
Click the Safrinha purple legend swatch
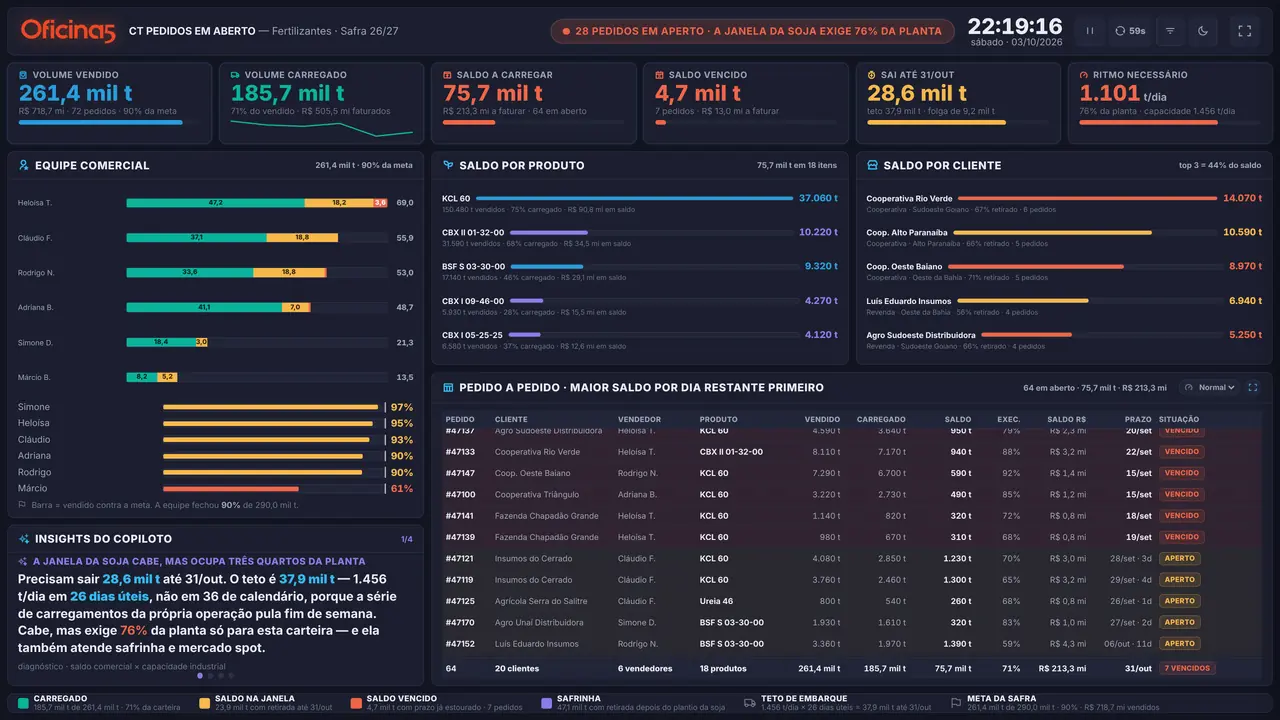(546, 703)
